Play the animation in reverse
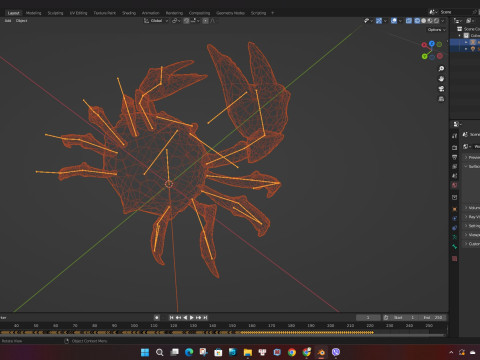Viewport: 480px width, 360px height. (x=185, y=318)
